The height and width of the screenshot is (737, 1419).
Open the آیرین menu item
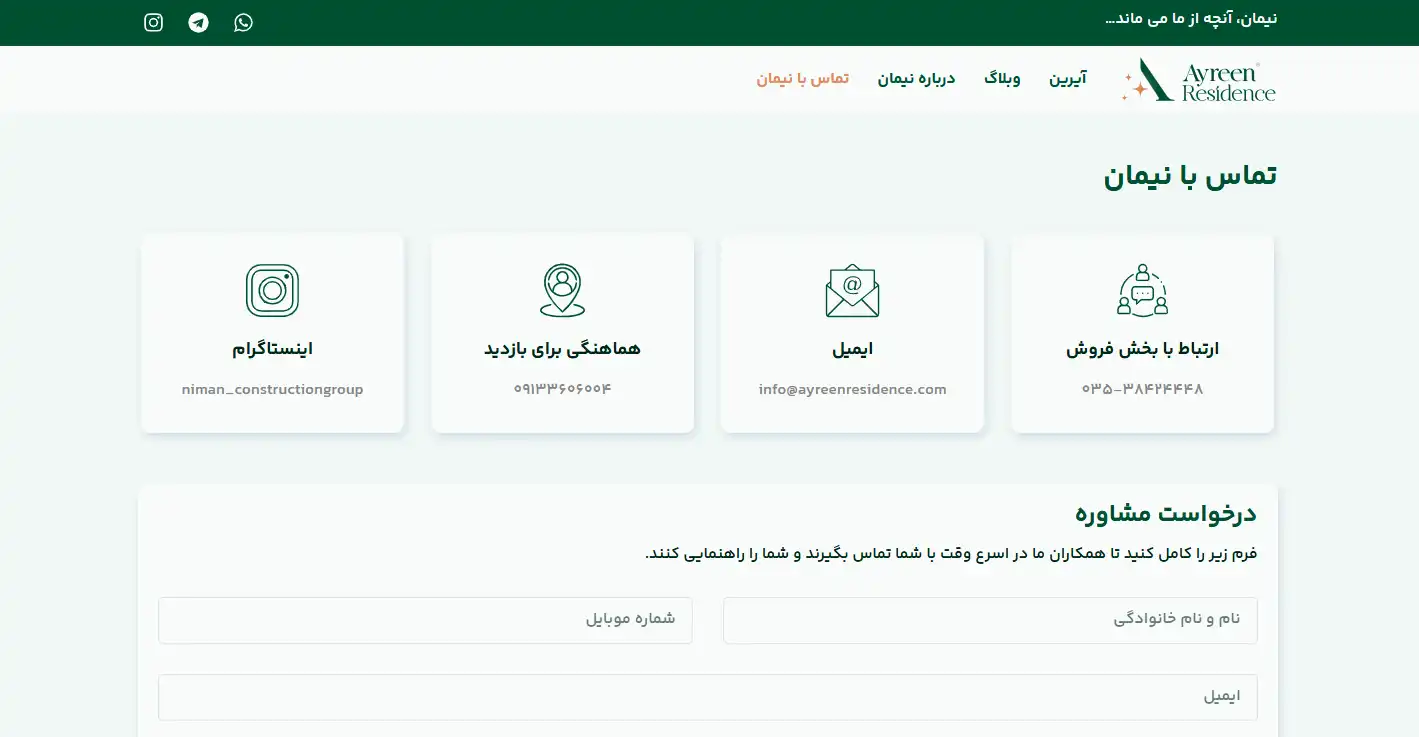coord(1067,79)
